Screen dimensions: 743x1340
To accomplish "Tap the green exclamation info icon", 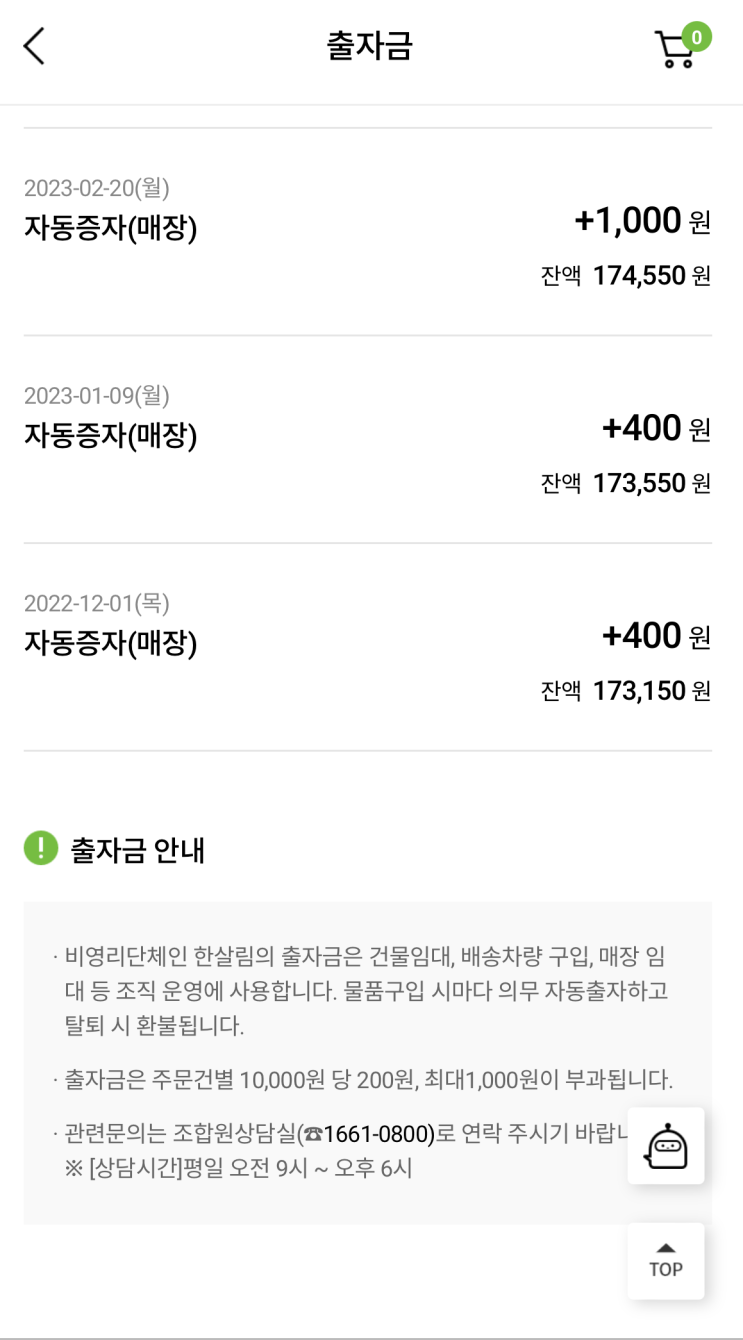I will [41, 849].
